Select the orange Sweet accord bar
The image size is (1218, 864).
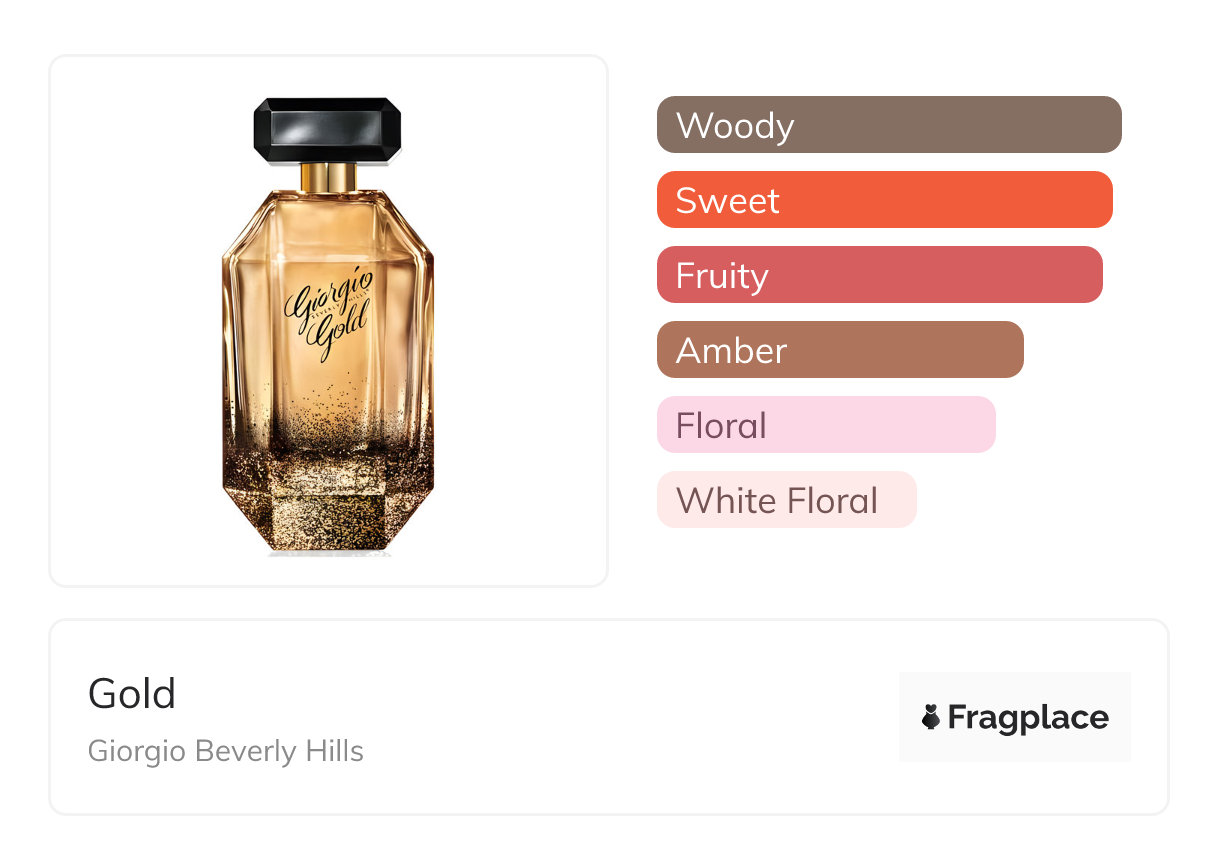click(x=884, y=200)
